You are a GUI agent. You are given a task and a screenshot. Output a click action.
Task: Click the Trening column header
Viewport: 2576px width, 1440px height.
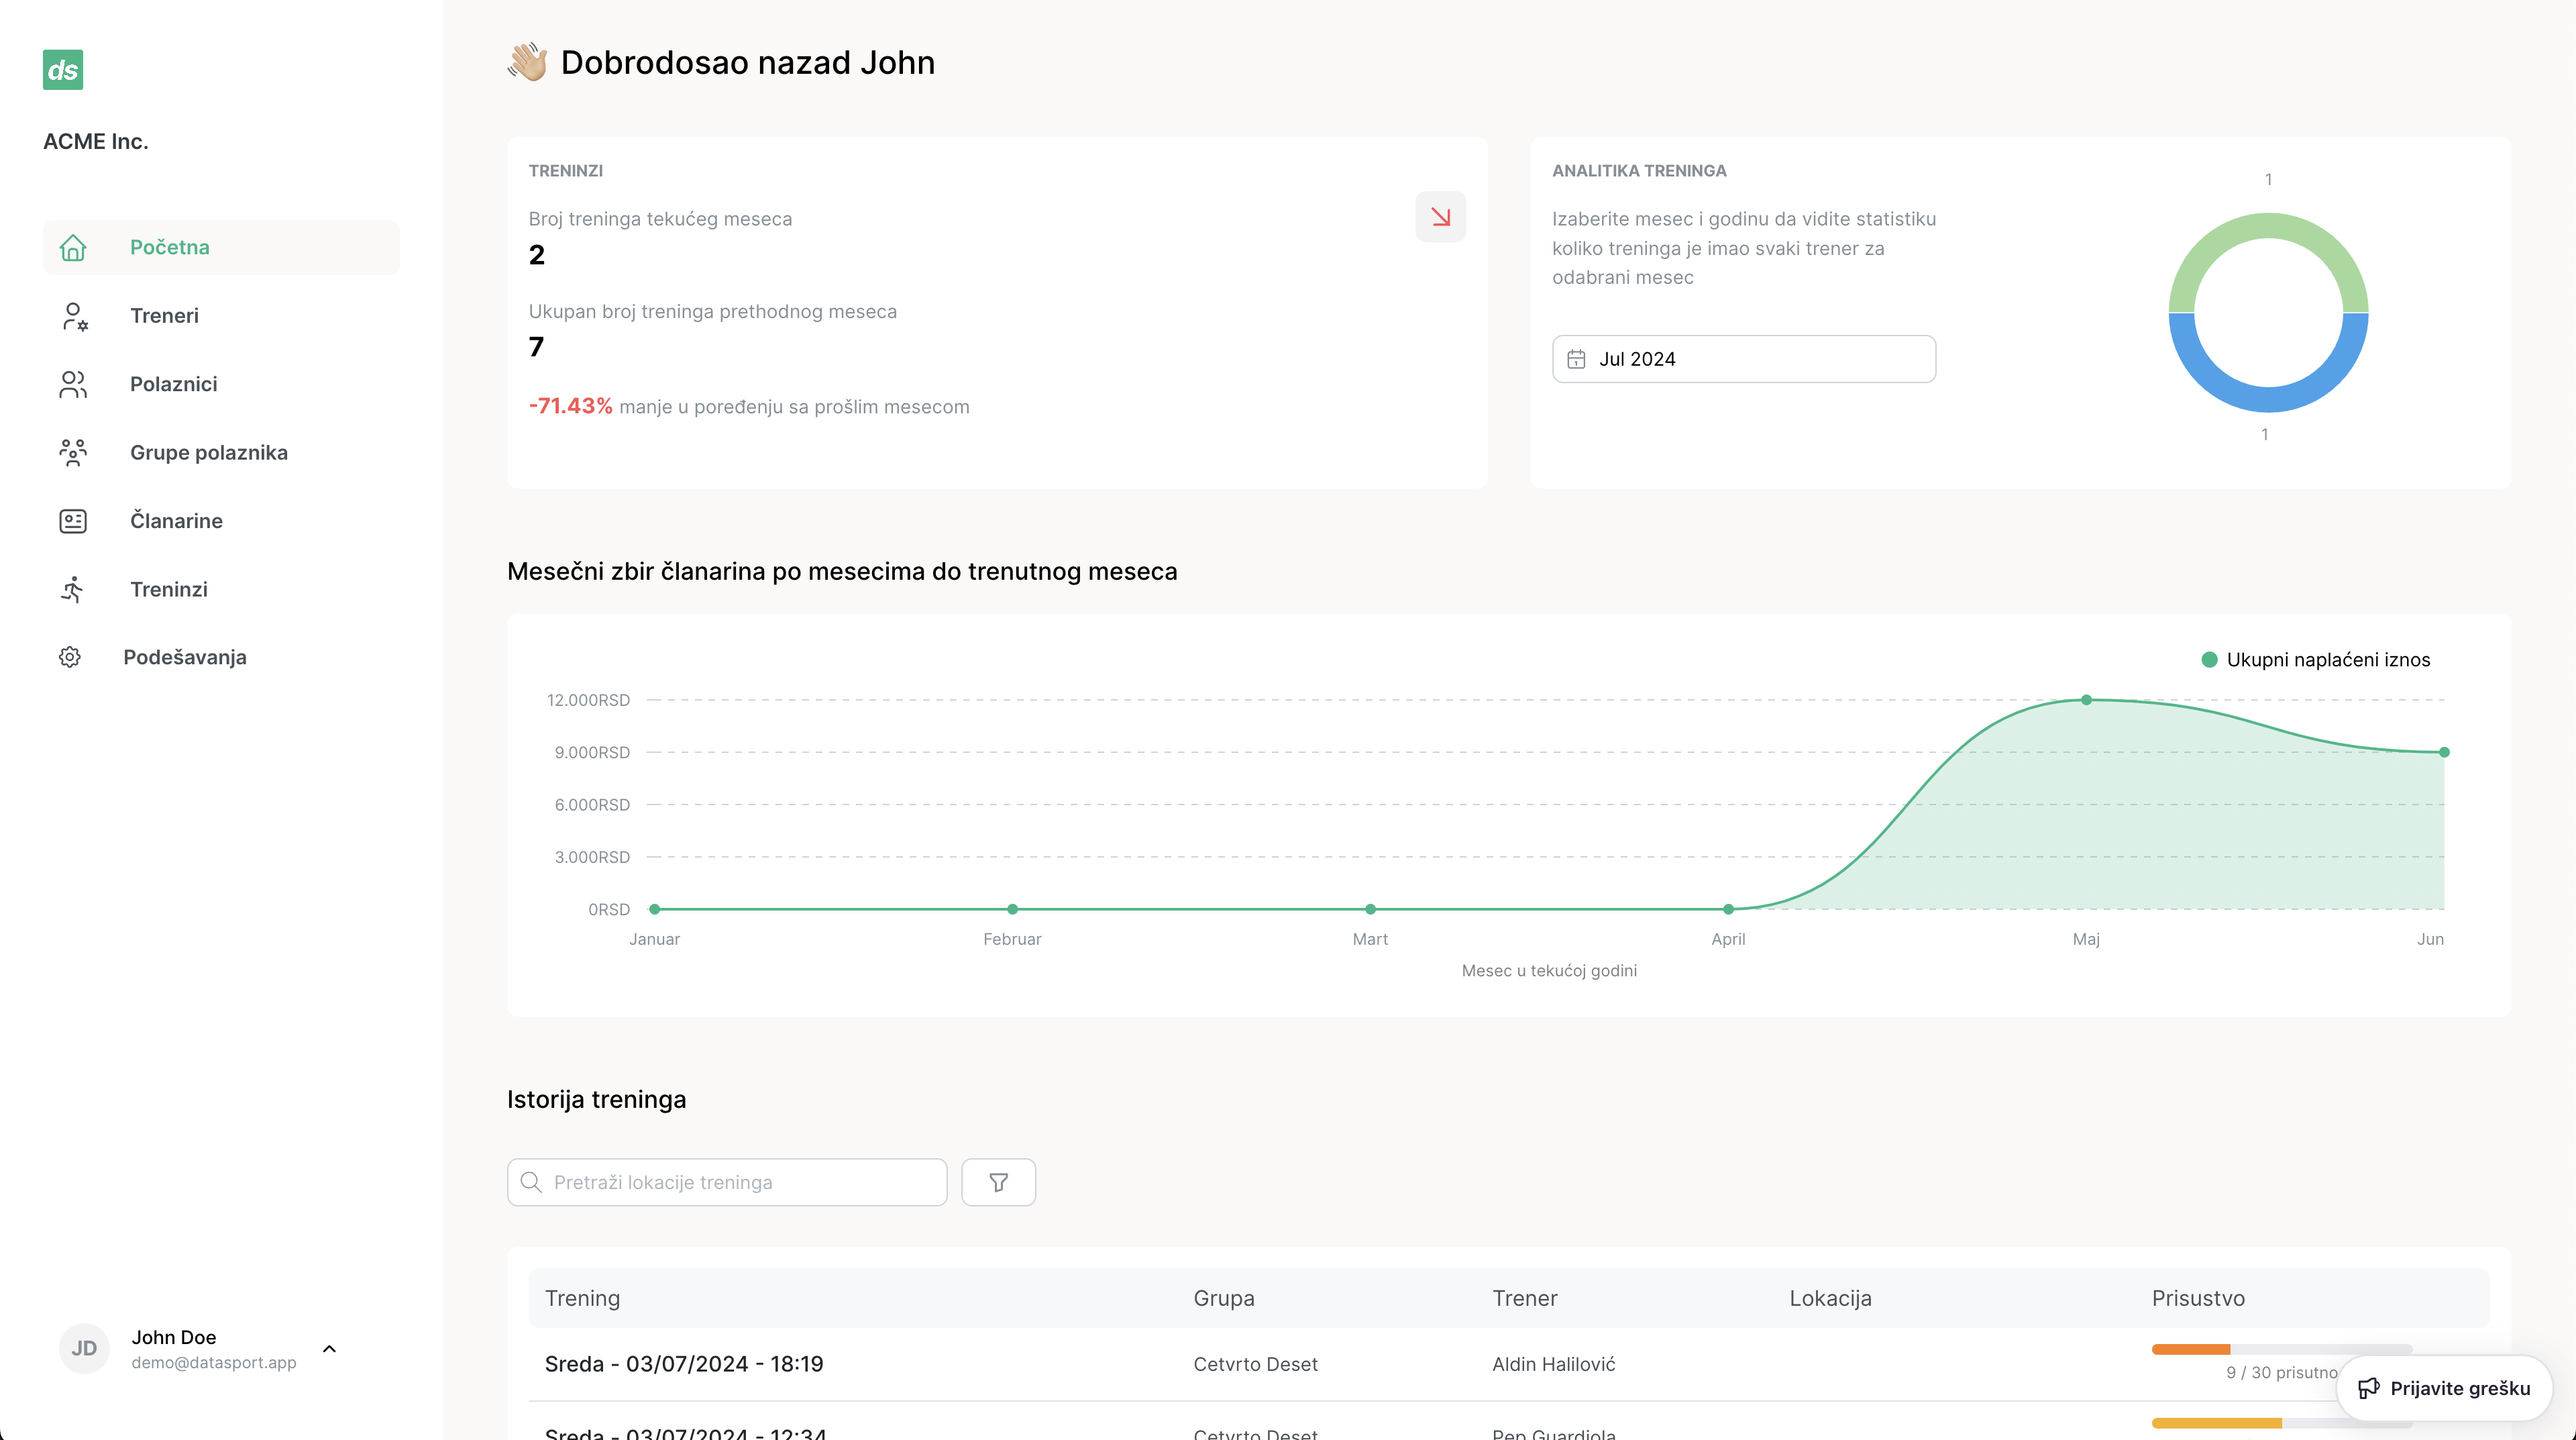pos(582,1298)
